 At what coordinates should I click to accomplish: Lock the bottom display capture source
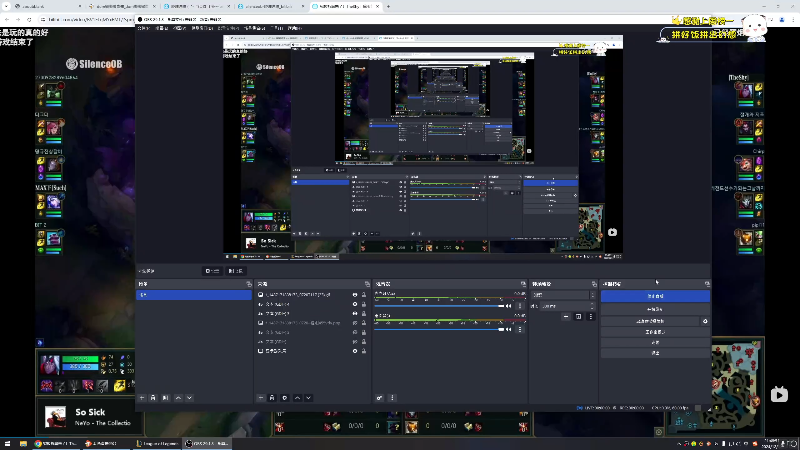click(364, 351)
